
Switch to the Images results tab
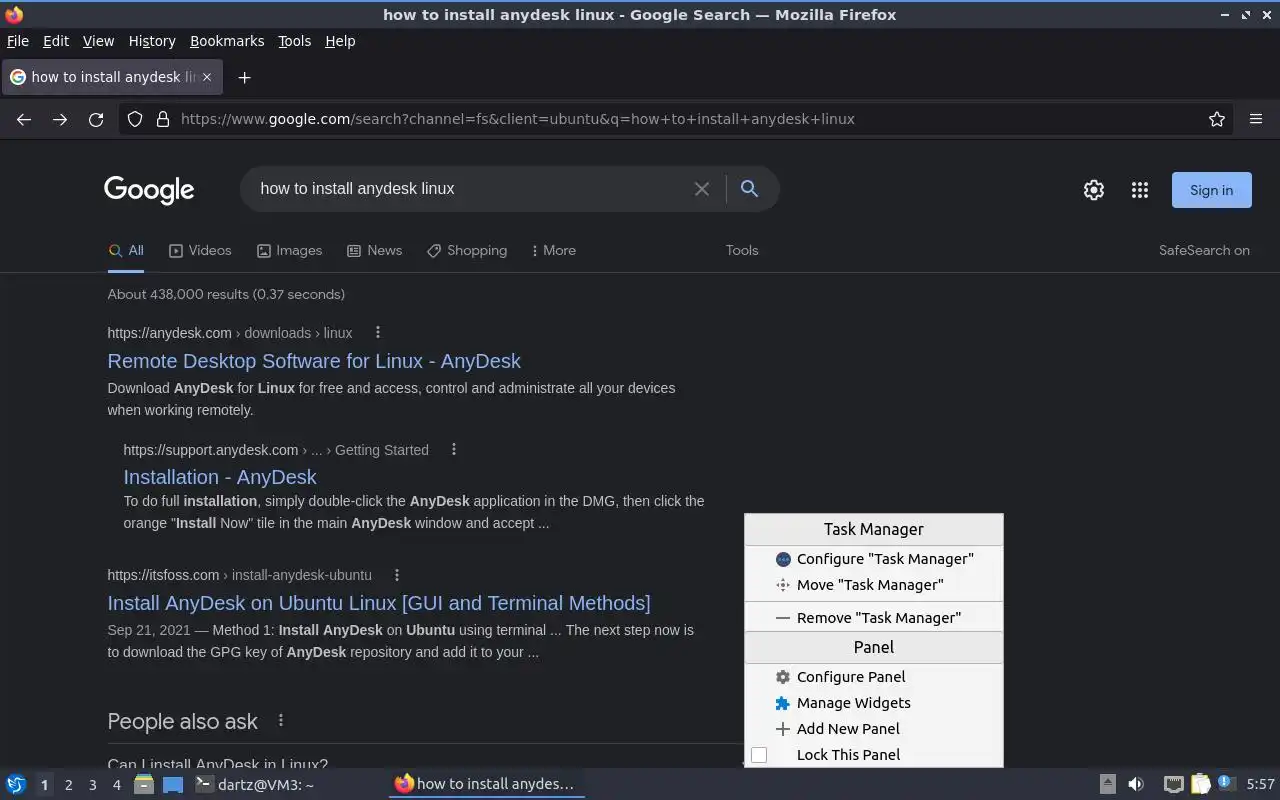point(289,250)
